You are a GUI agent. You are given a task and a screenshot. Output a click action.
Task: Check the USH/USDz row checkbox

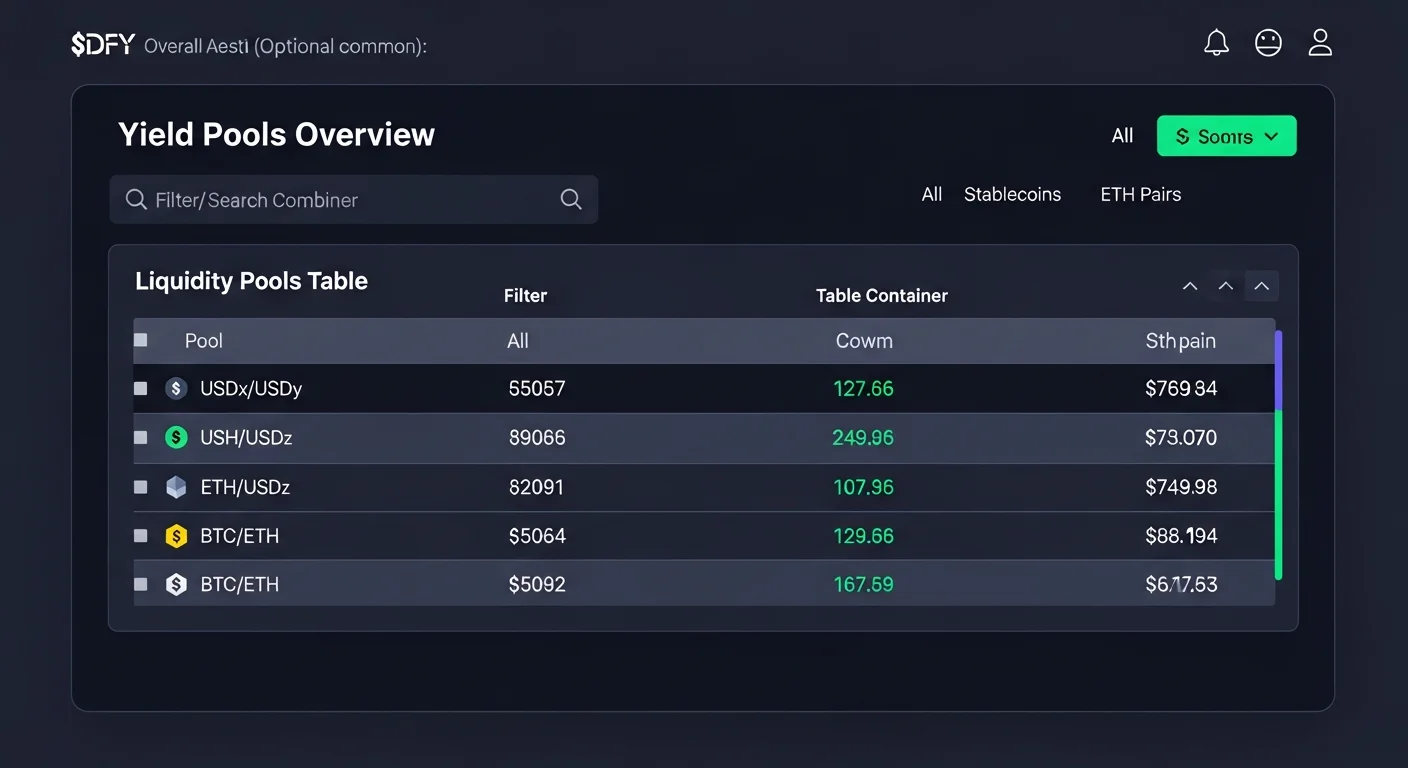[141, 437]
